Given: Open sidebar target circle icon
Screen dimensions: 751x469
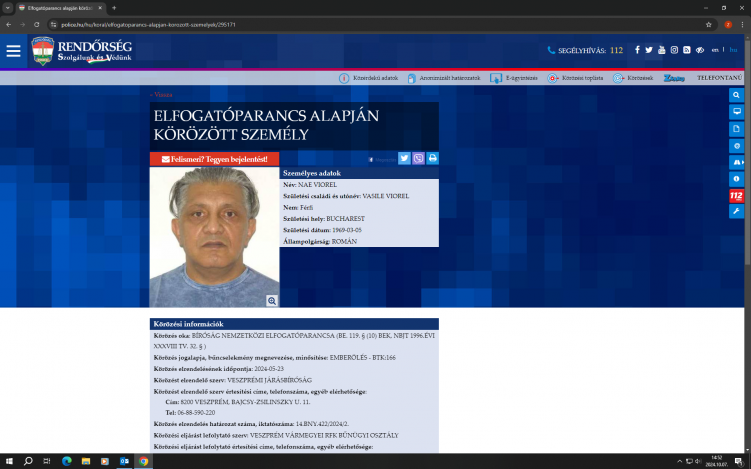Looking at the screenshot, I should click(736, 145).
